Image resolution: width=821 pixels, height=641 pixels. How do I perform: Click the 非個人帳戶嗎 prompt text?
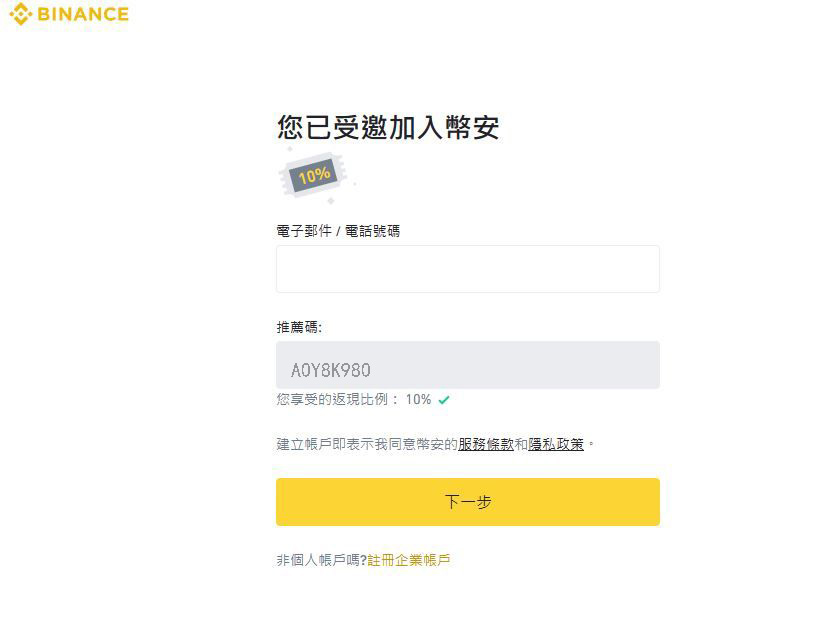tap(320, 560)
